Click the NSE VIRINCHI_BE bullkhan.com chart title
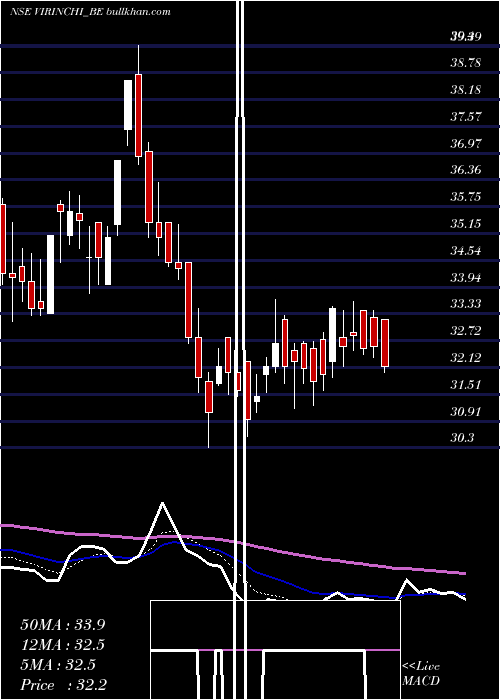 (90, 12)
